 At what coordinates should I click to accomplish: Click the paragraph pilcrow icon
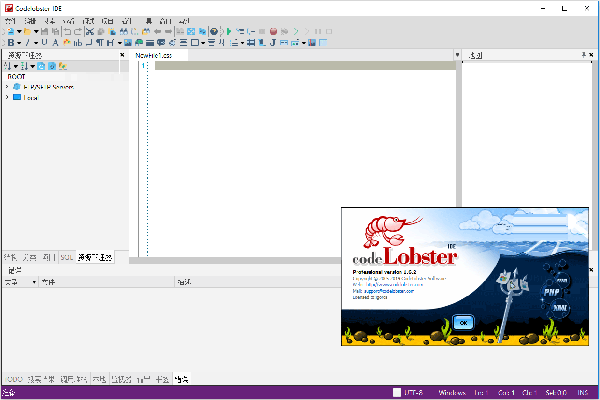point(99,42)
